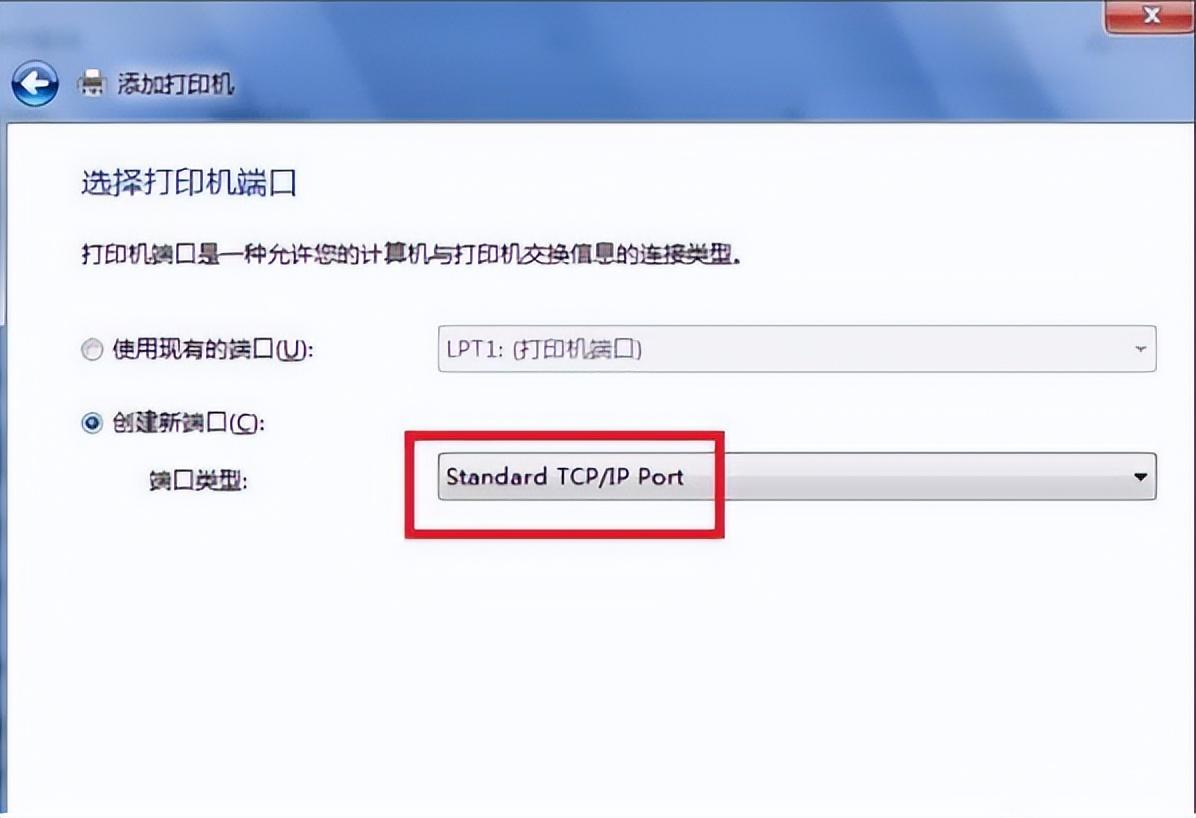The width and height of the screenshot is (1196, 818).
Task: Click the 创建新端口(C) label text
Action: point(188,422)
